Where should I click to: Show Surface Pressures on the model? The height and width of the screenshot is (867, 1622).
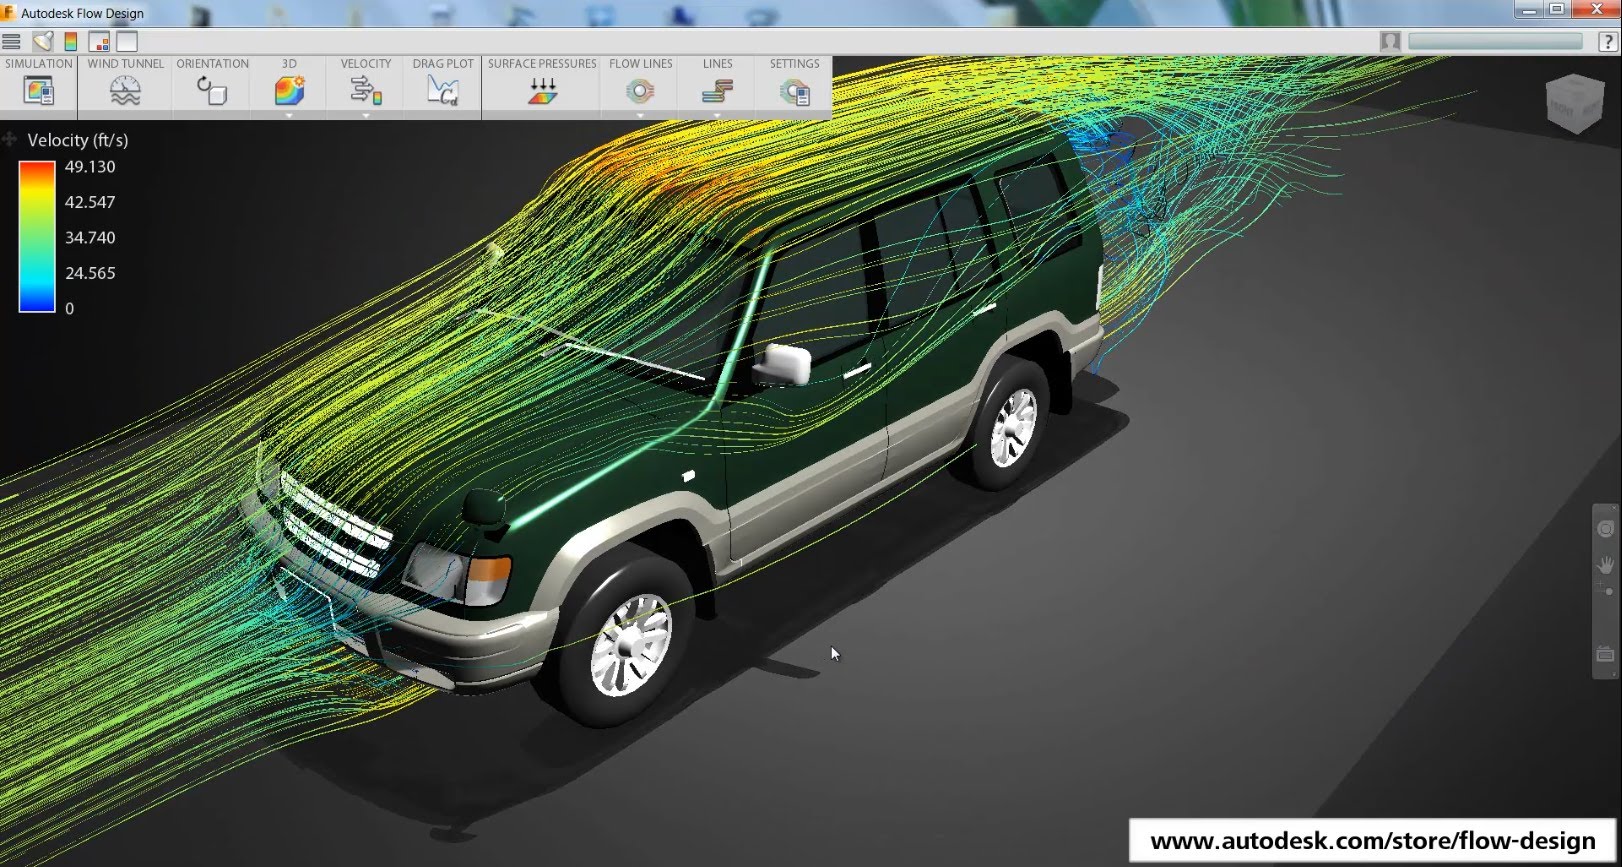(542, 92)
